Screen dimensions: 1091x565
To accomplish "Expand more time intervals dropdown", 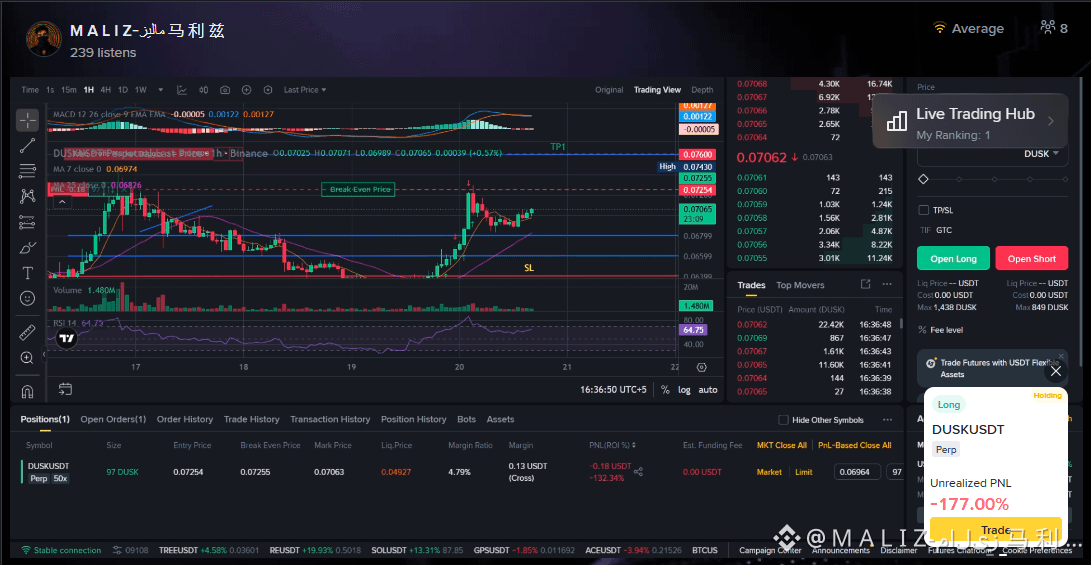I will pos(161,90).
